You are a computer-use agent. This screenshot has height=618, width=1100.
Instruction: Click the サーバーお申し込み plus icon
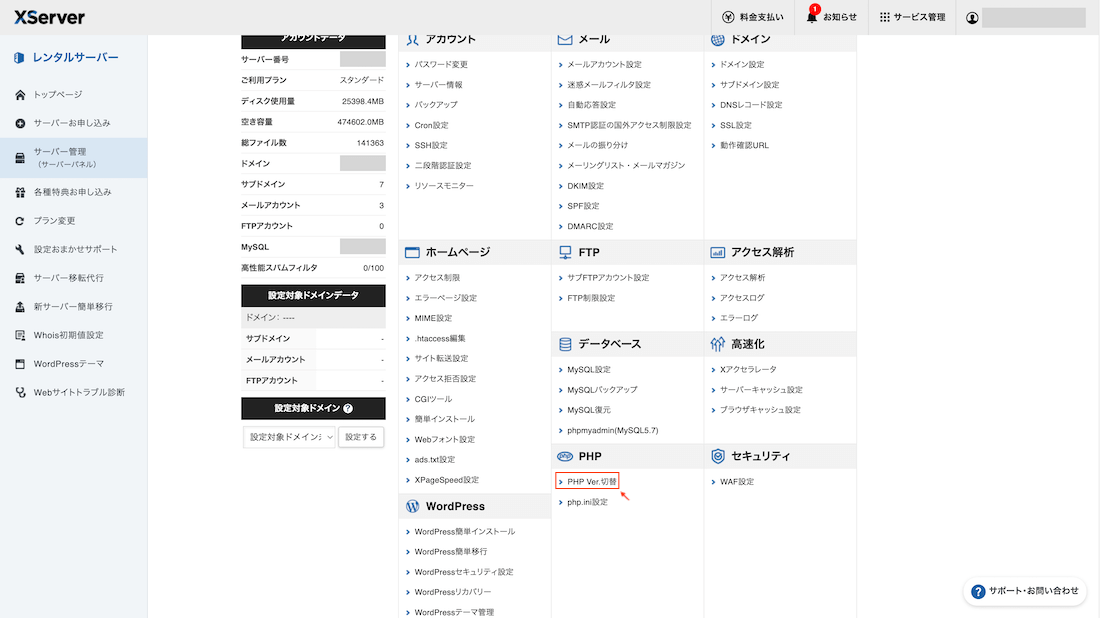(20, 123)
